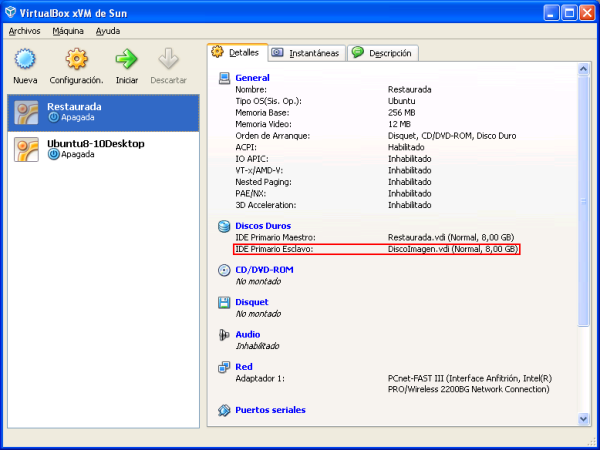This screenshot has width=600, height=450.
Task: Switch to the Instantáneas tab
Action: point(305,53)
